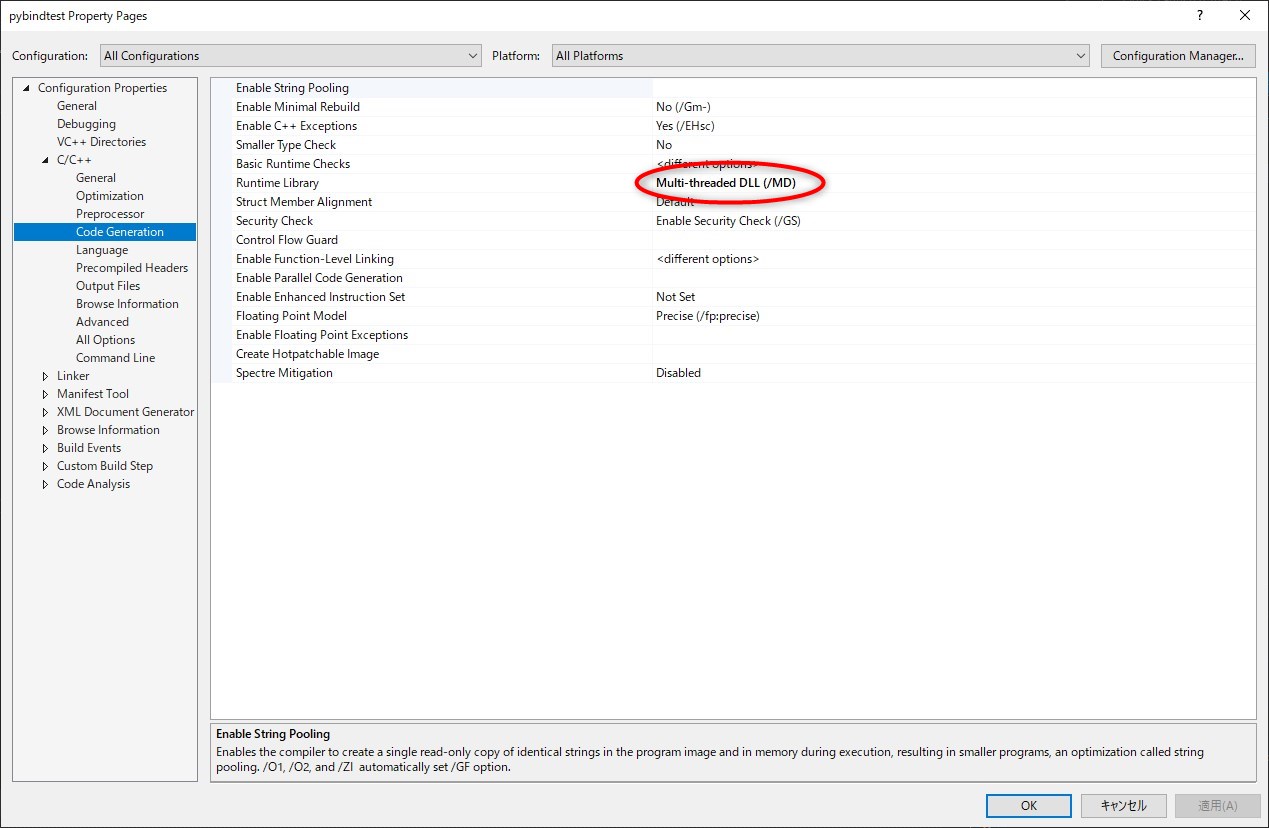
Task: Click the Runtime Library property name
Action: pos(277,183)
